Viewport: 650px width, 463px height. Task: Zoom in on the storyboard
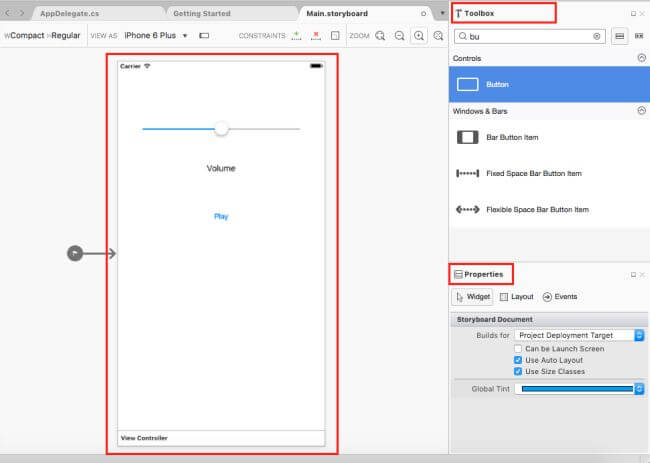point(419,36)
